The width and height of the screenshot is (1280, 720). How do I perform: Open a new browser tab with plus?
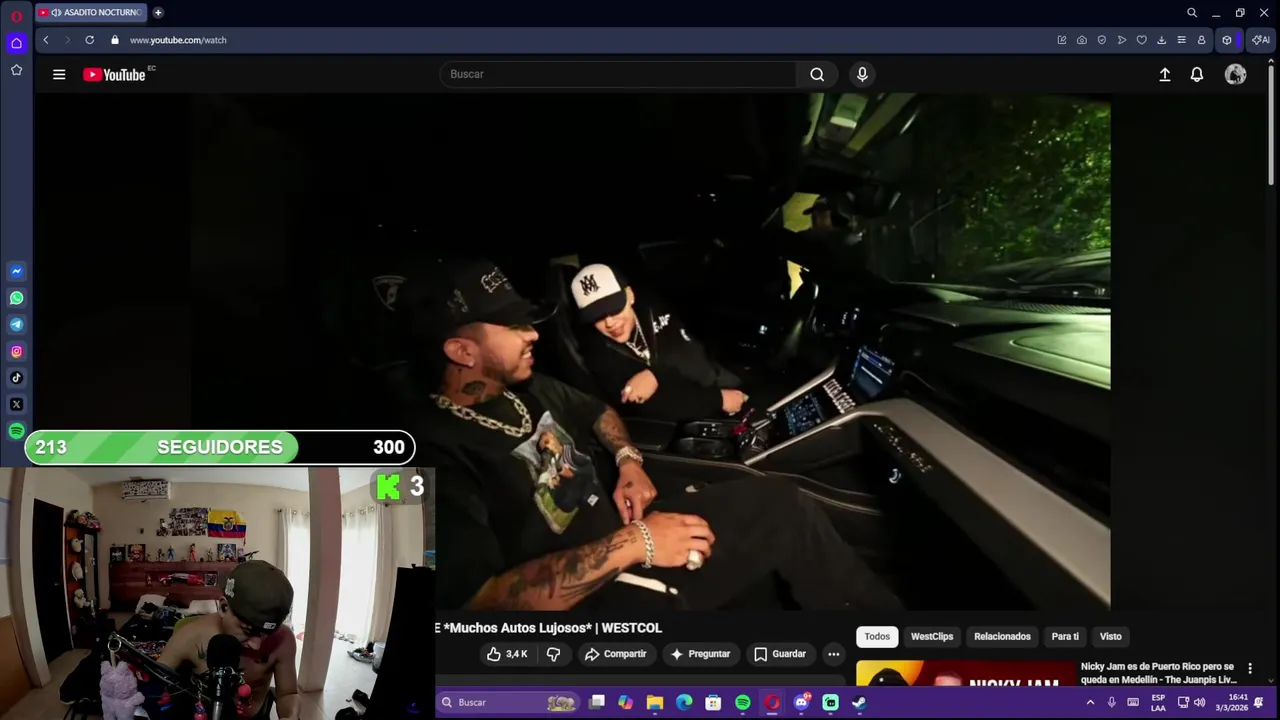tap(158, 13)
